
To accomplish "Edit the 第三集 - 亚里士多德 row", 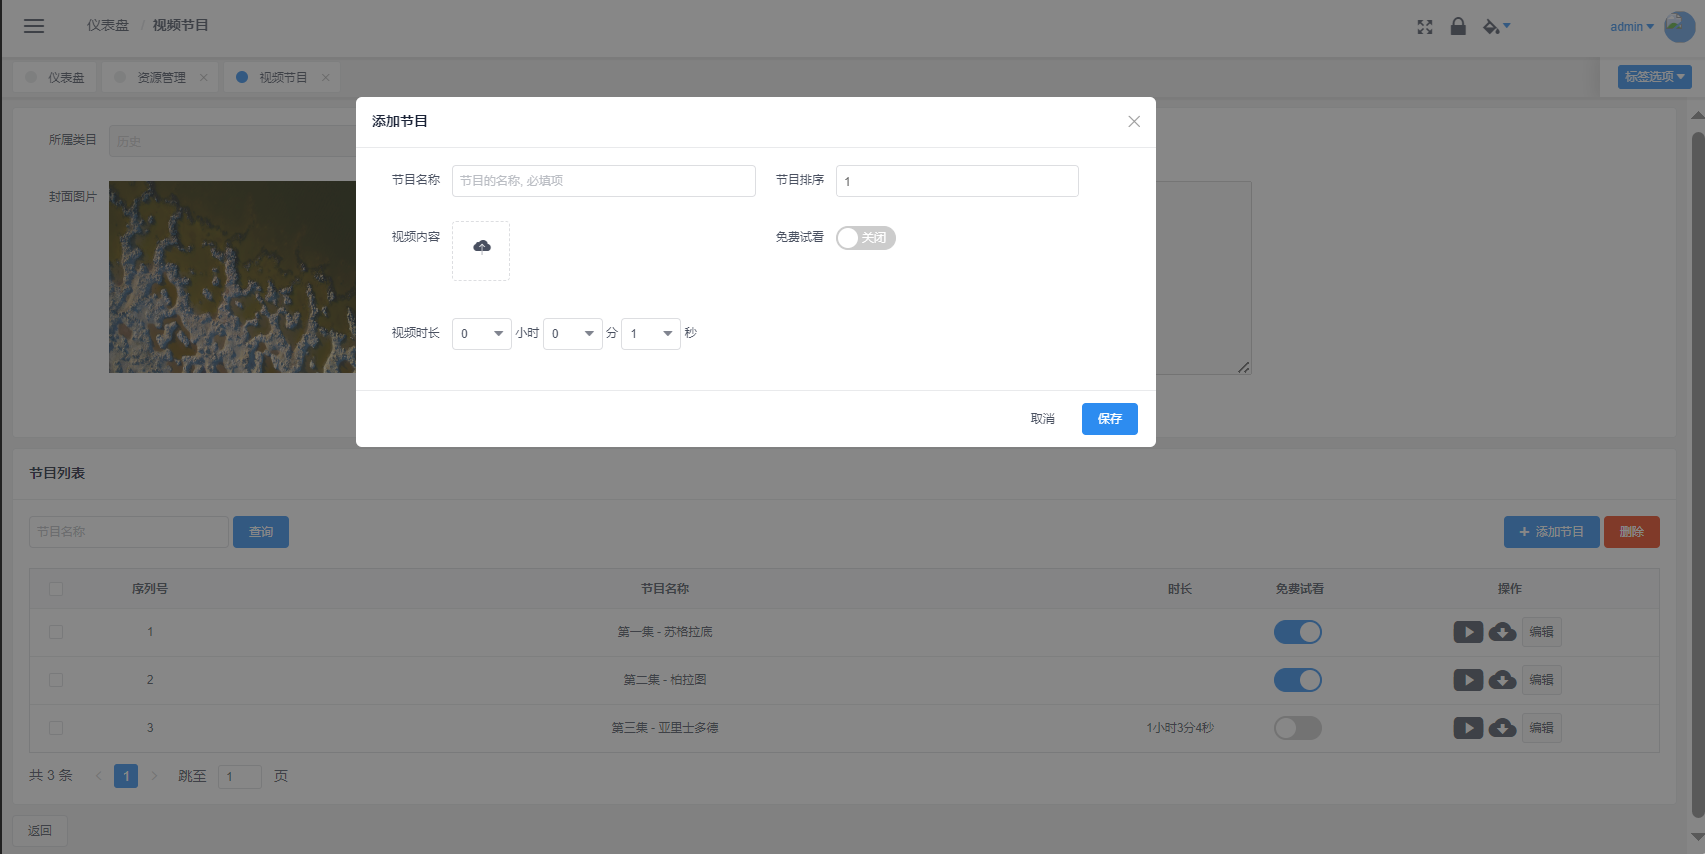I will [1542, 728].
